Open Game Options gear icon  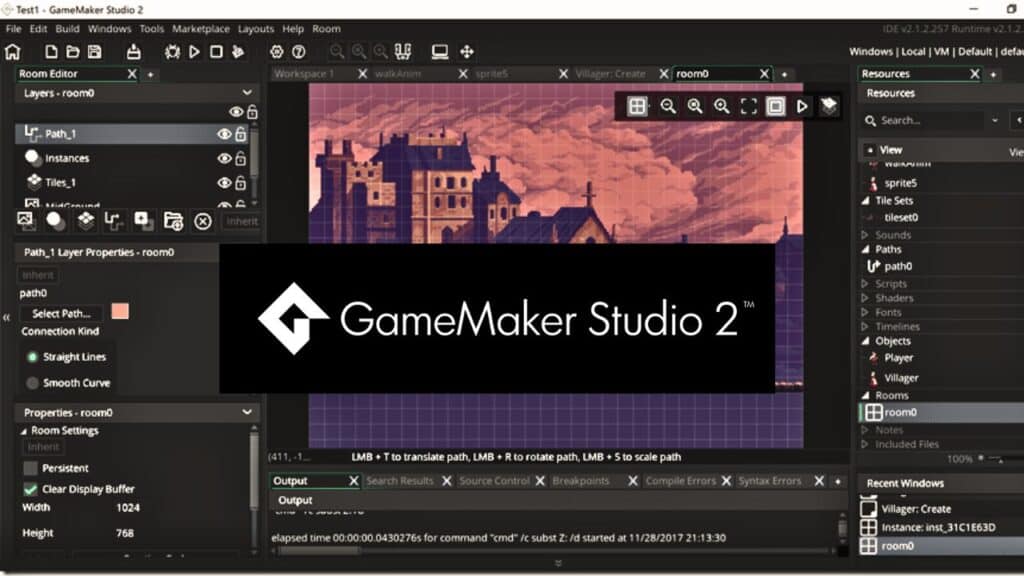coord(277,52)
